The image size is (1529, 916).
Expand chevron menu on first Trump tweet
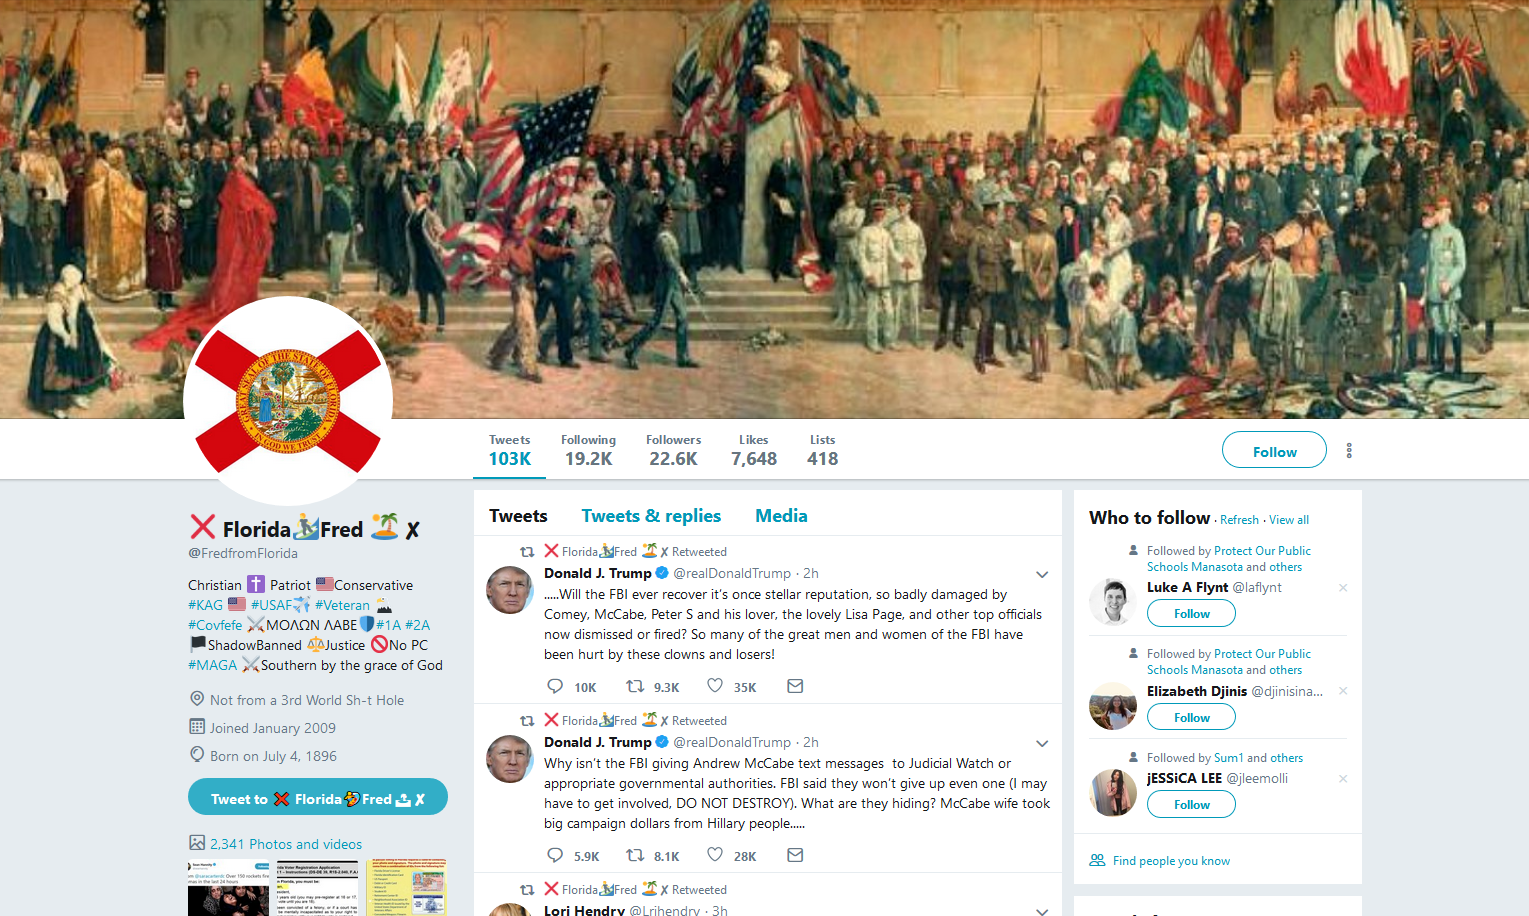click(x=1042, y=574)
